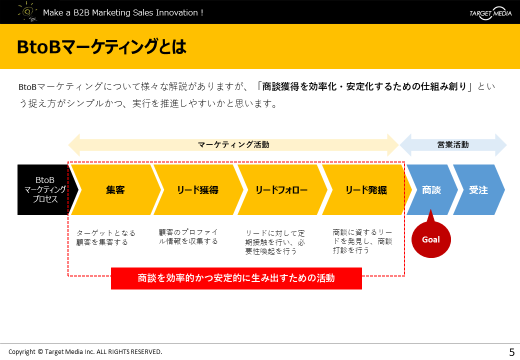Click the Copyright Target Media footer text

(x=85, y=352)
